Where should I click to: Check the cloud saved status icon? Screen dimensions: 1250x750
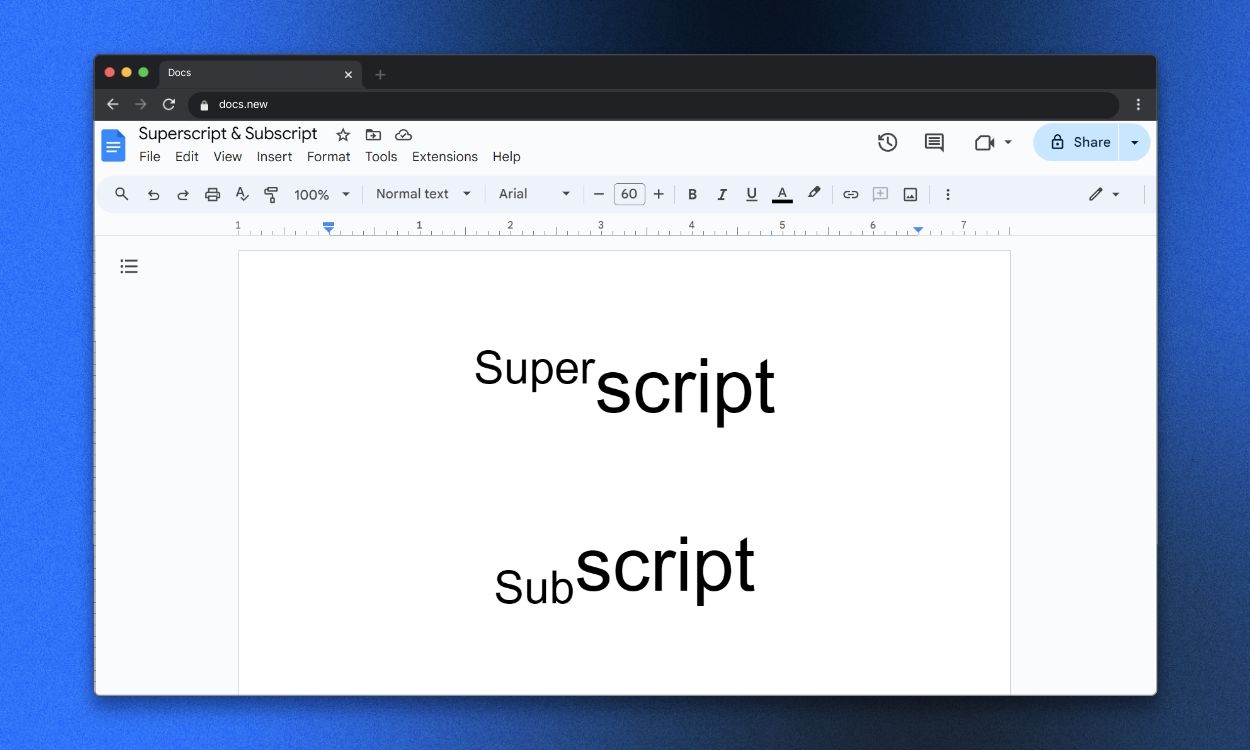click(x=403, y=135)
